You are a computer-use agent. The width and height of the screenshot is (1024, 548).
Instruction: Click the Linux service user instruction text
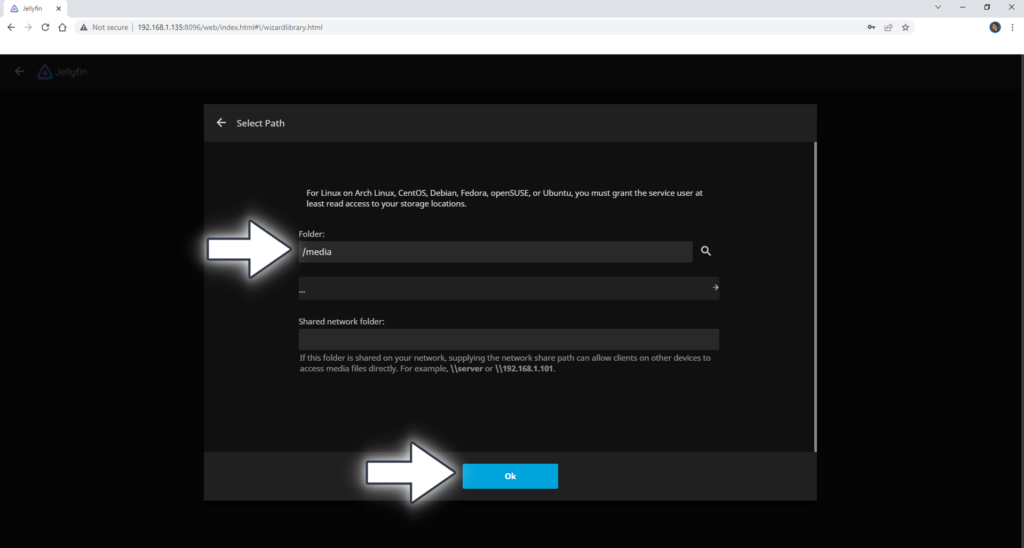coord(504,198)
